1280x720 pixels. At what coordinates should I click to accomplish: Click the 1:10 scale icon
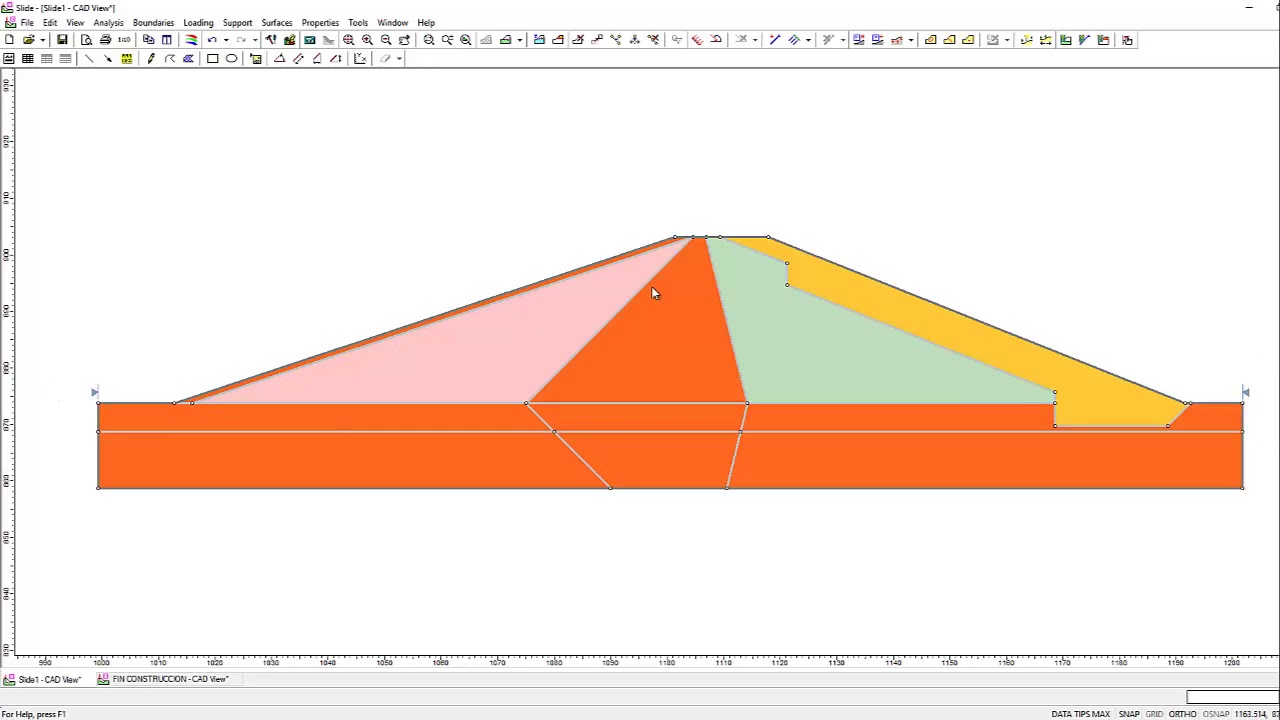click(124, 40)
